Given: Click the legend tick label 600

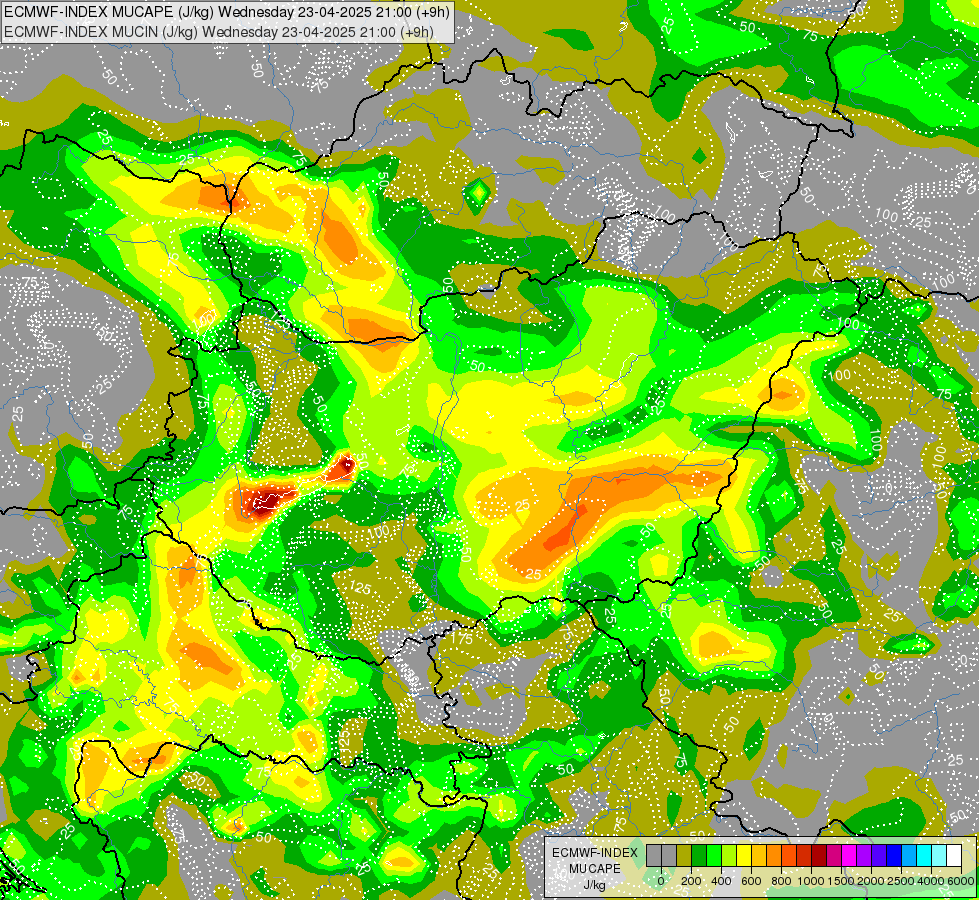Looking at the screenshot, I should [x=751, y=881].
